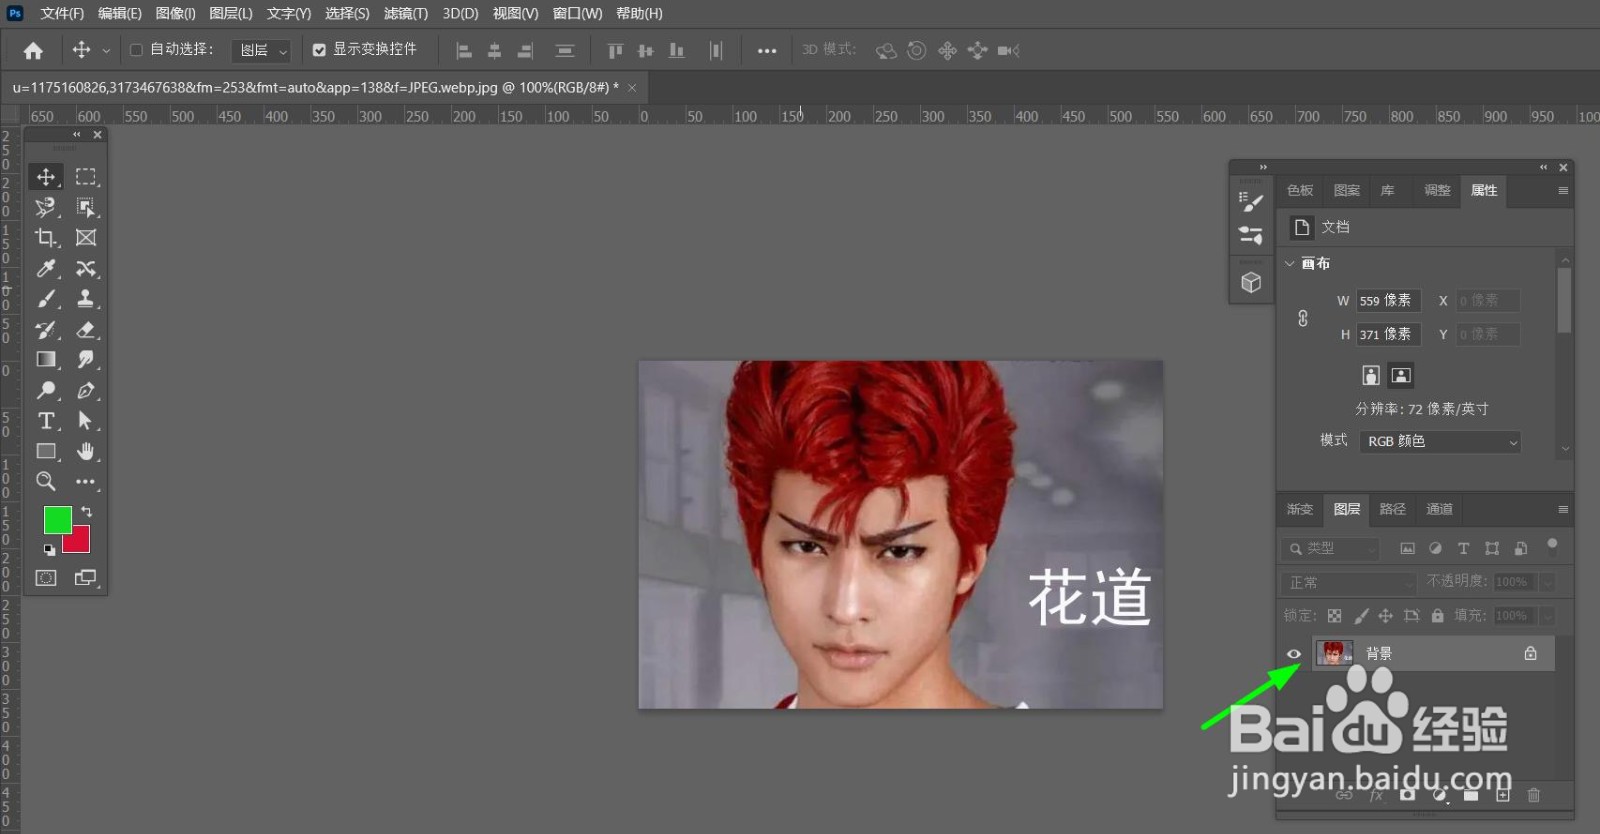Open the Layers panel menu
Viewport: 1600px width, 834px height.
(x=1563, y=509)
